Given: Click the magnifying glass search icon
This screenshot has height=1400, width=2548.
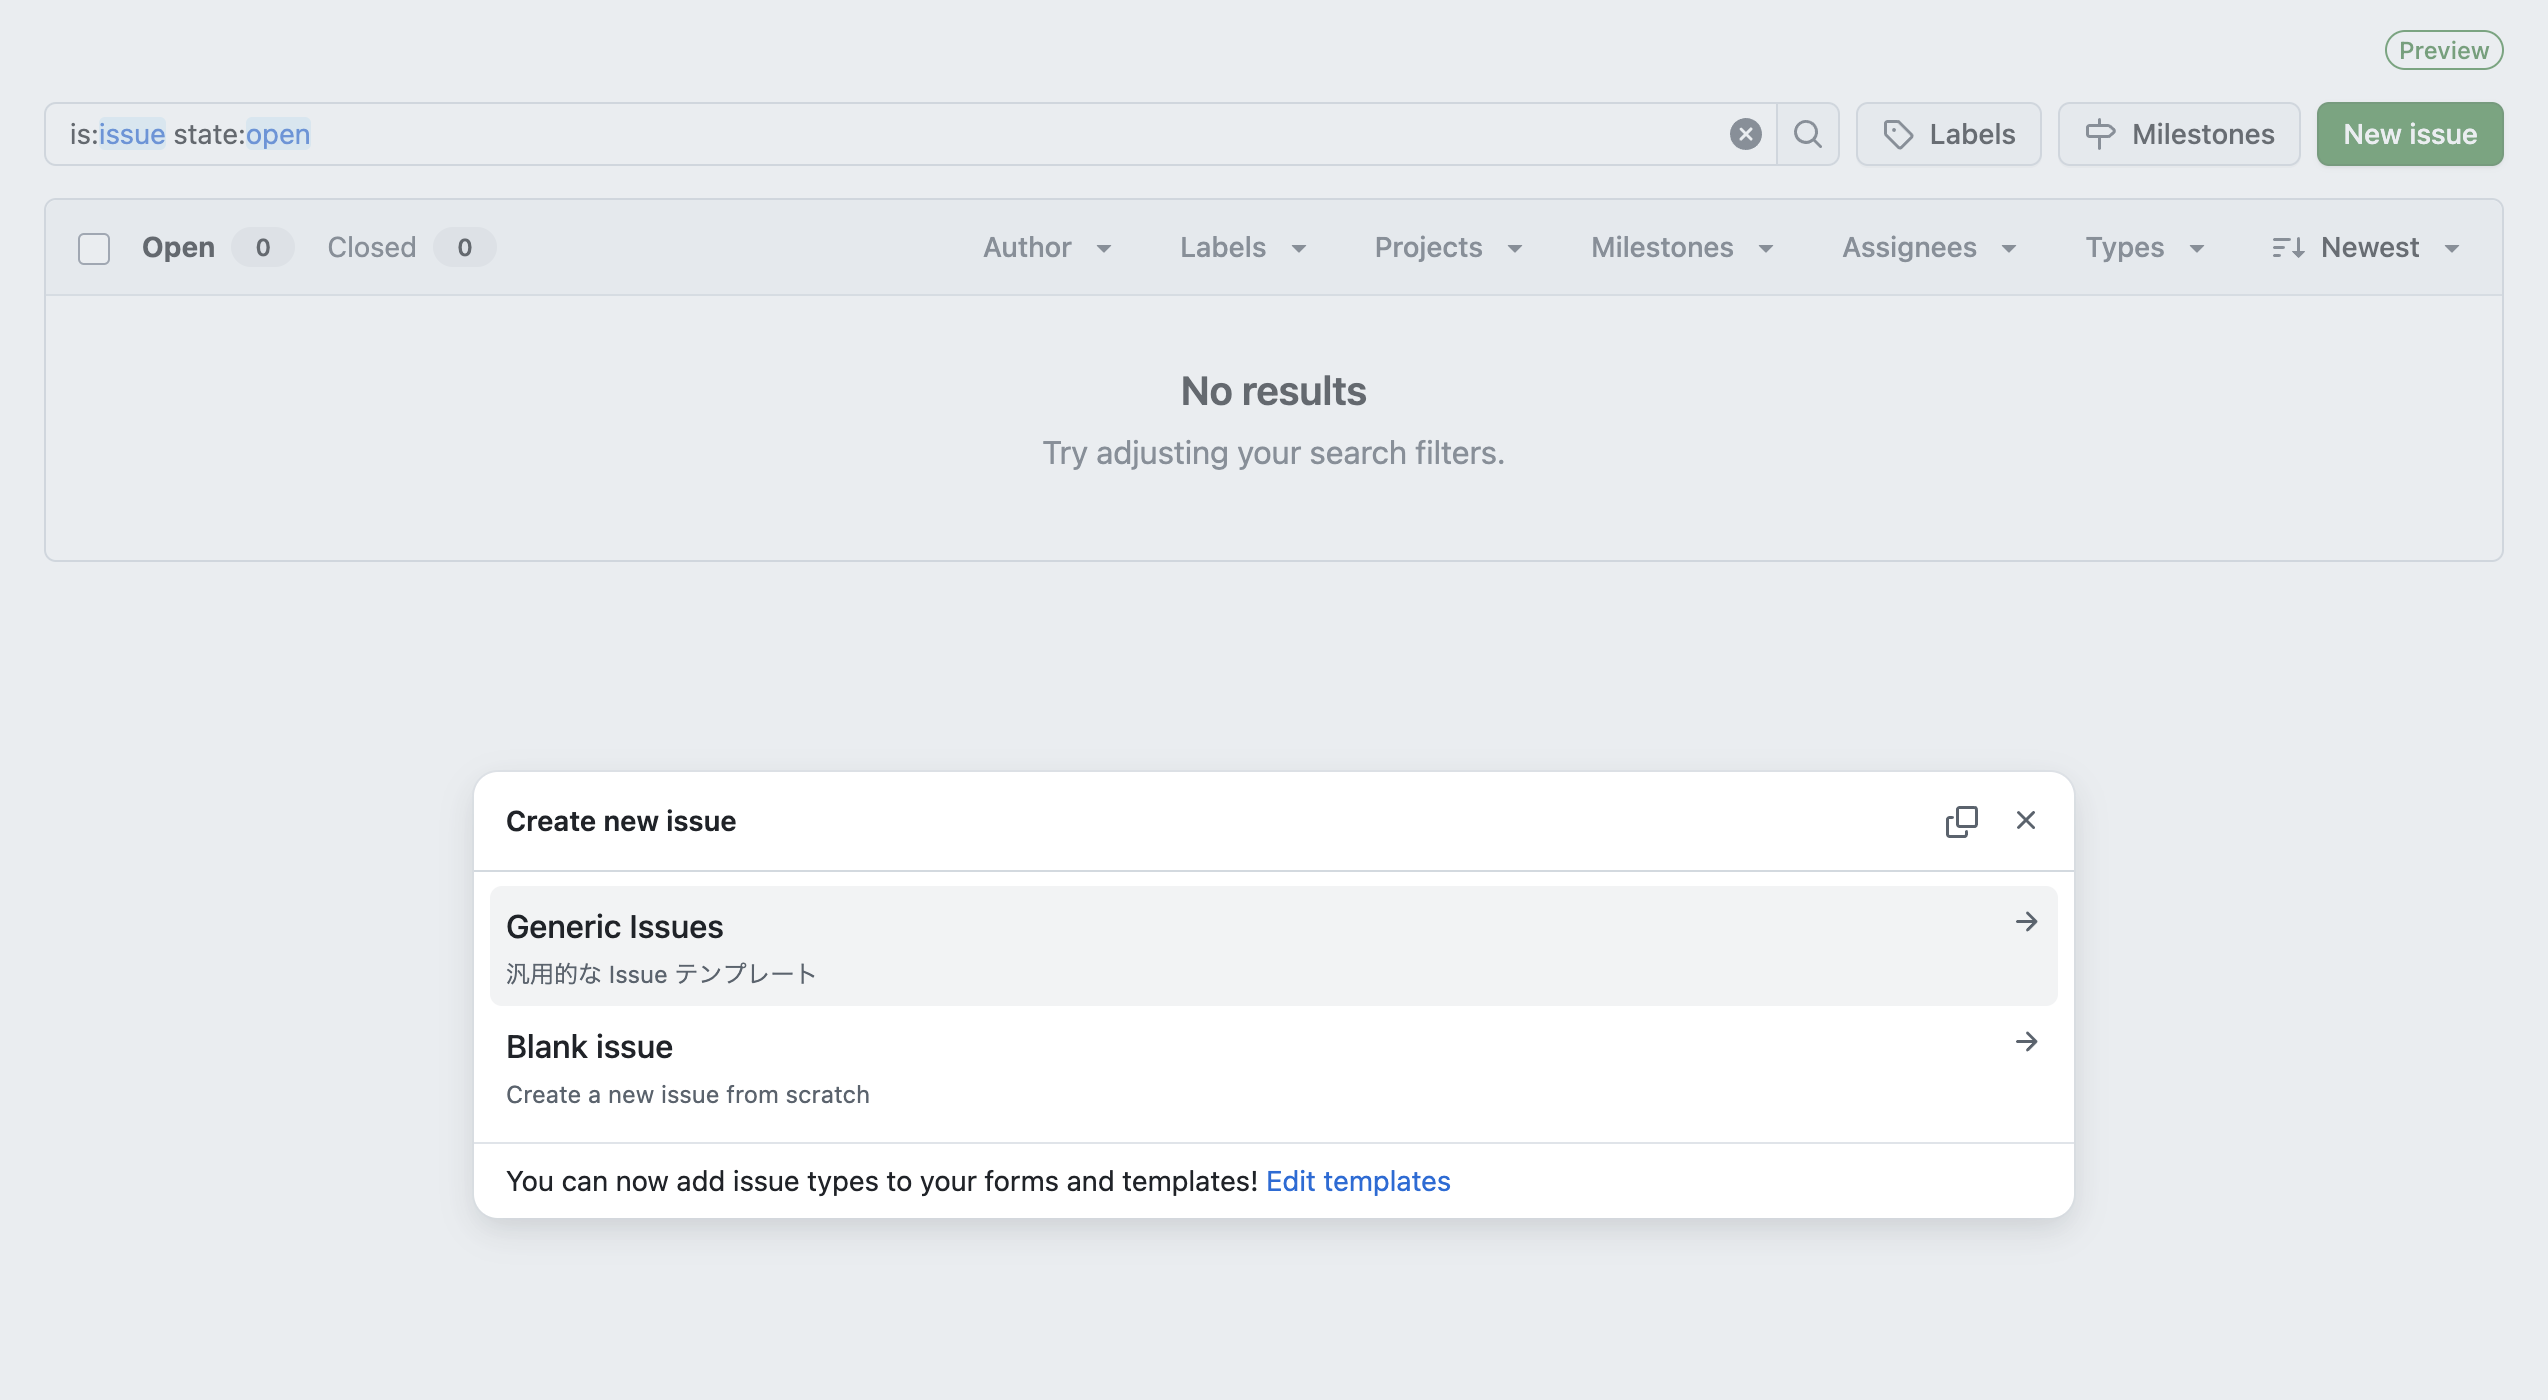Looking at the screenshot, I should click(1807, 133).
